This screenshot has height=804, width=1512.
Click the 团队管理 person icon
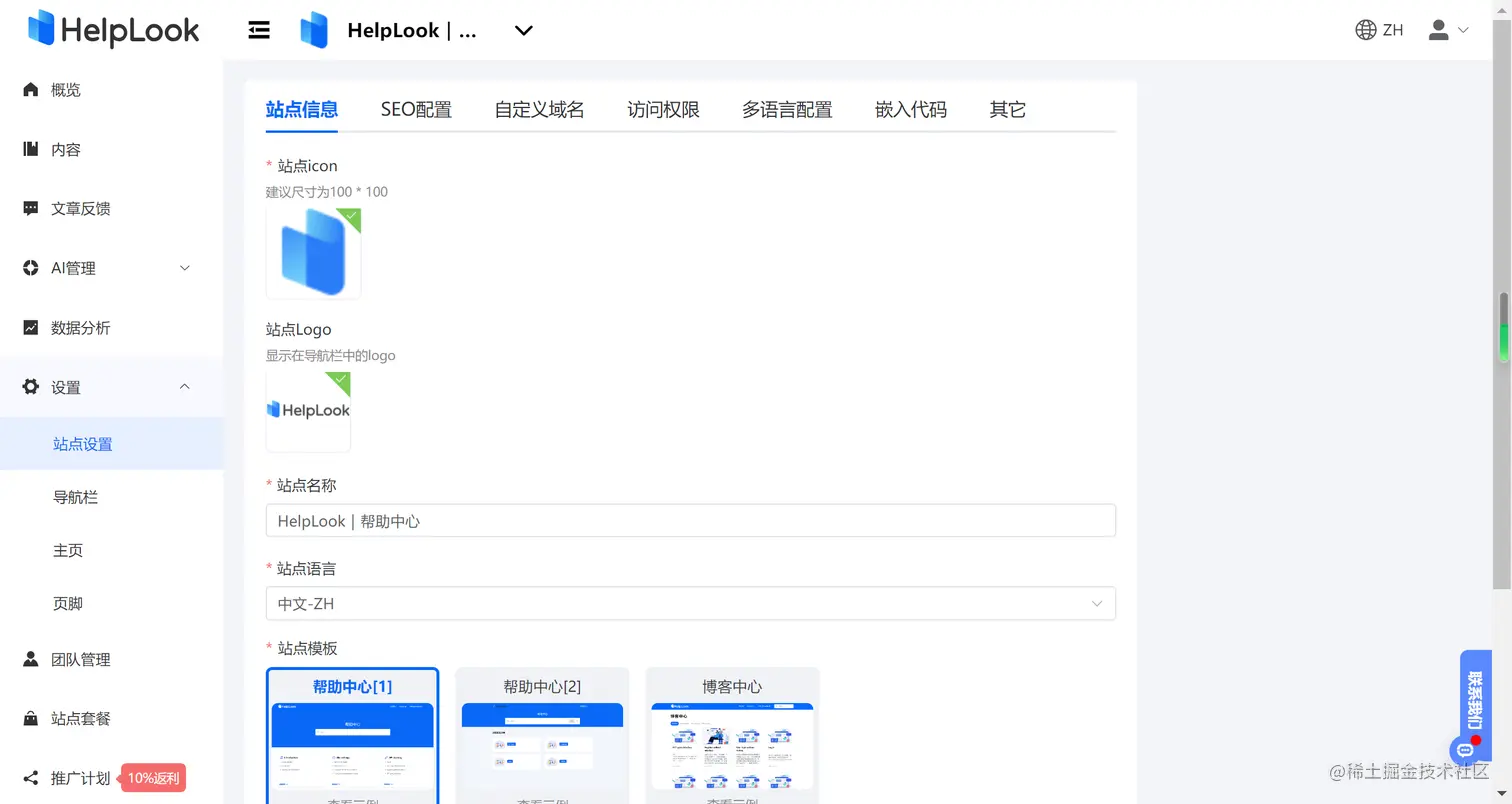pyautogui.click(x=31, y=659)
